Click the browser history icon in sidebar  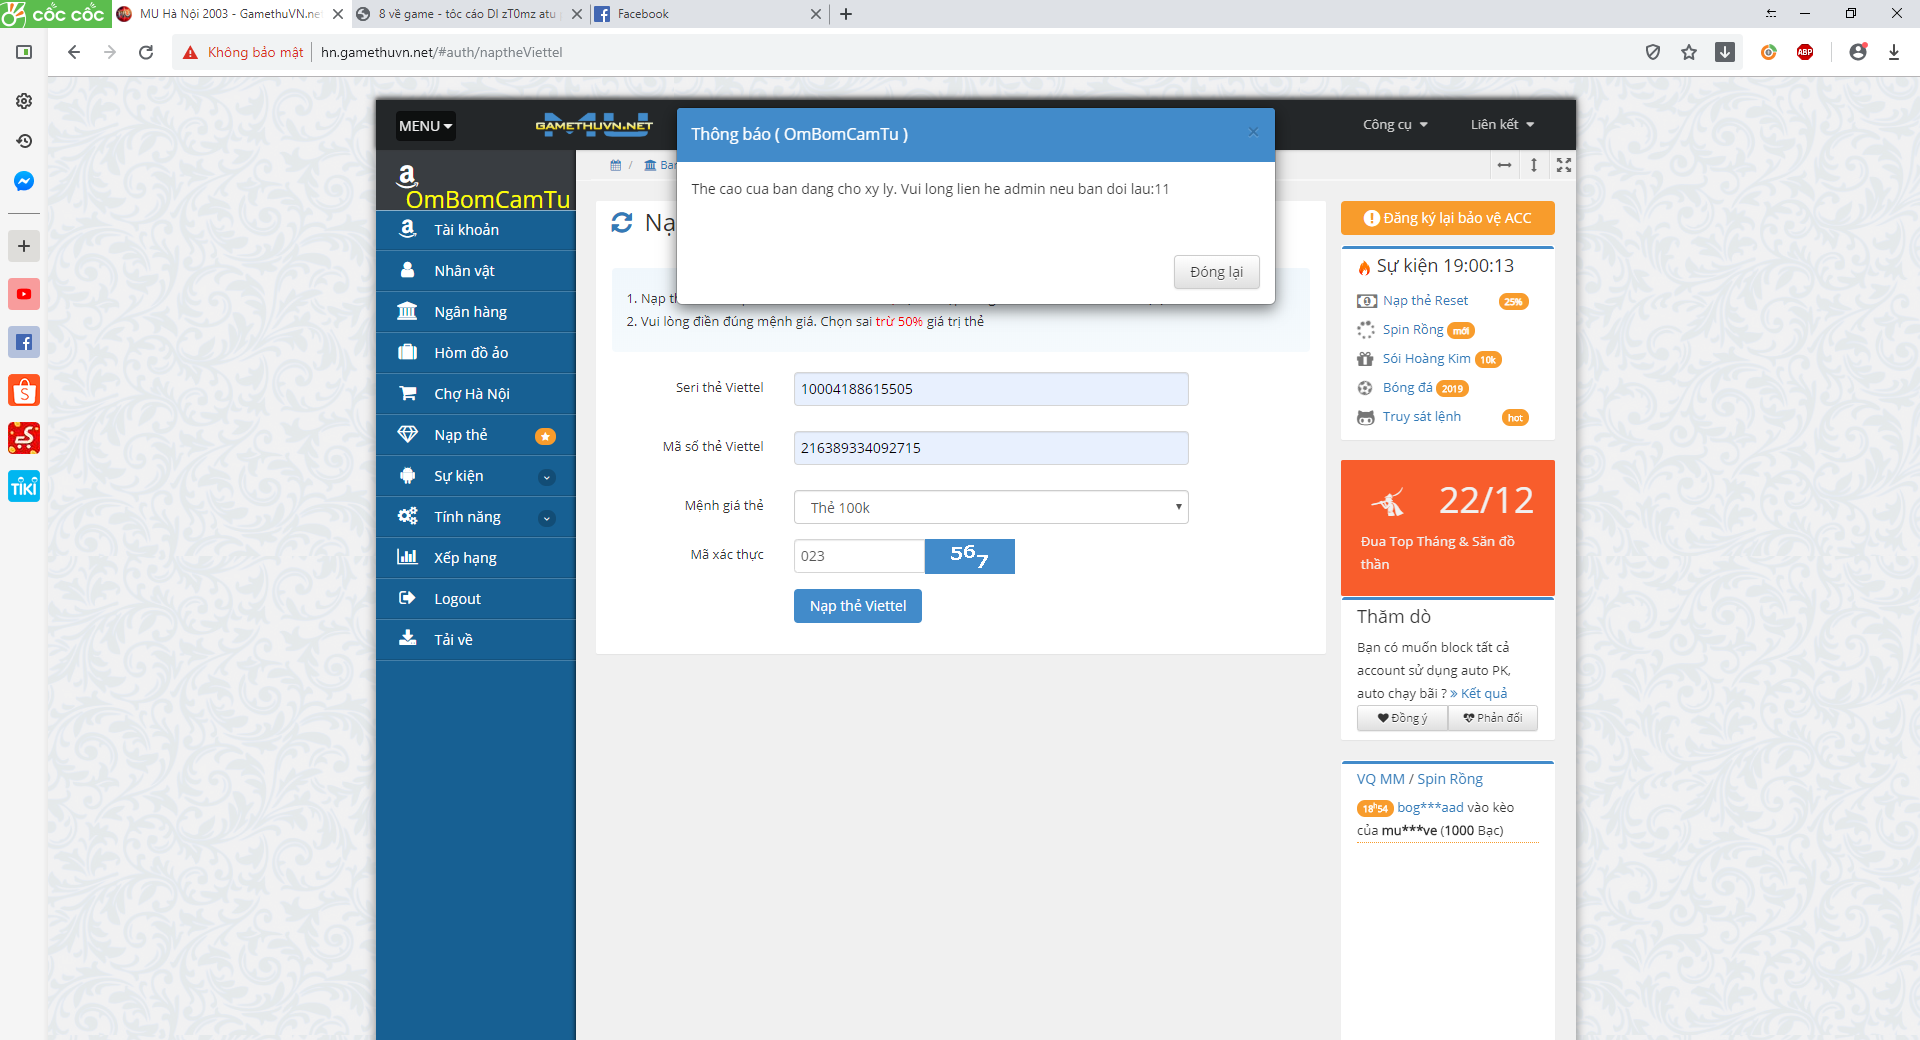click(x=24, y=141)
